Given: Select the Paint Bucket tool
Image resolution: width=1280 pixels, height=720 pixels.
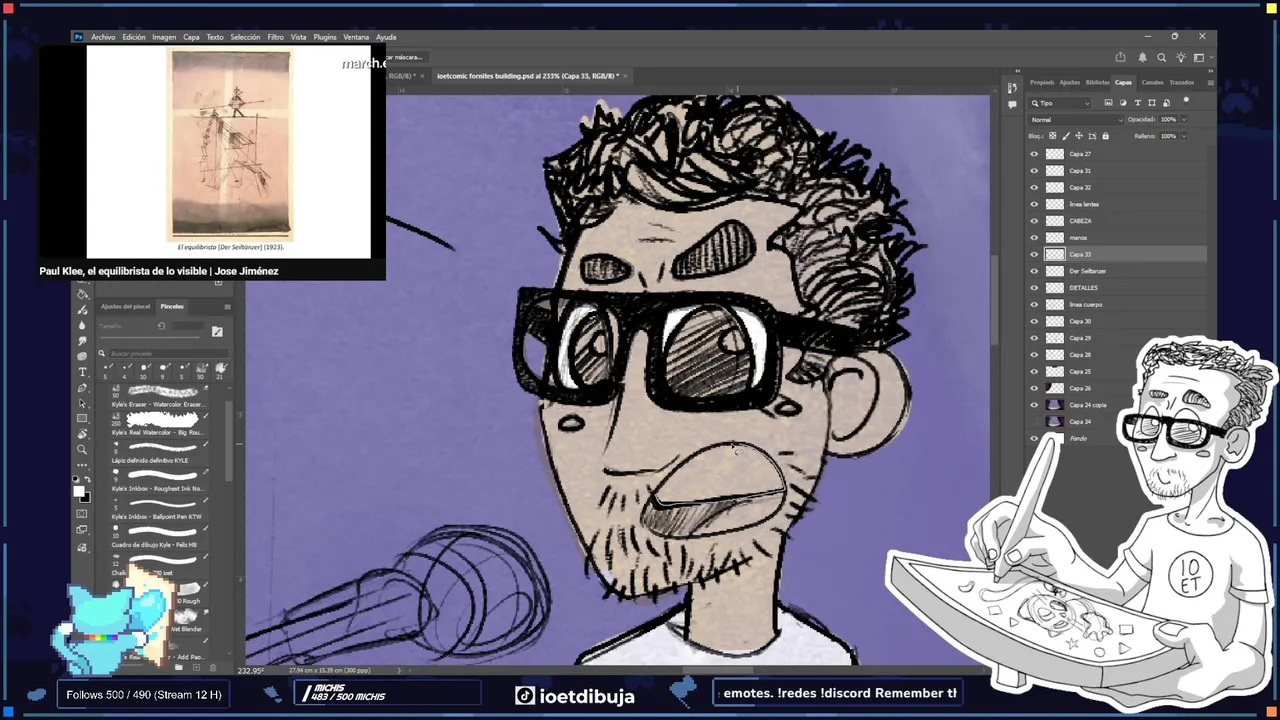Looking at the screenshot, I should pyautogui.click(x=82, y=294).
